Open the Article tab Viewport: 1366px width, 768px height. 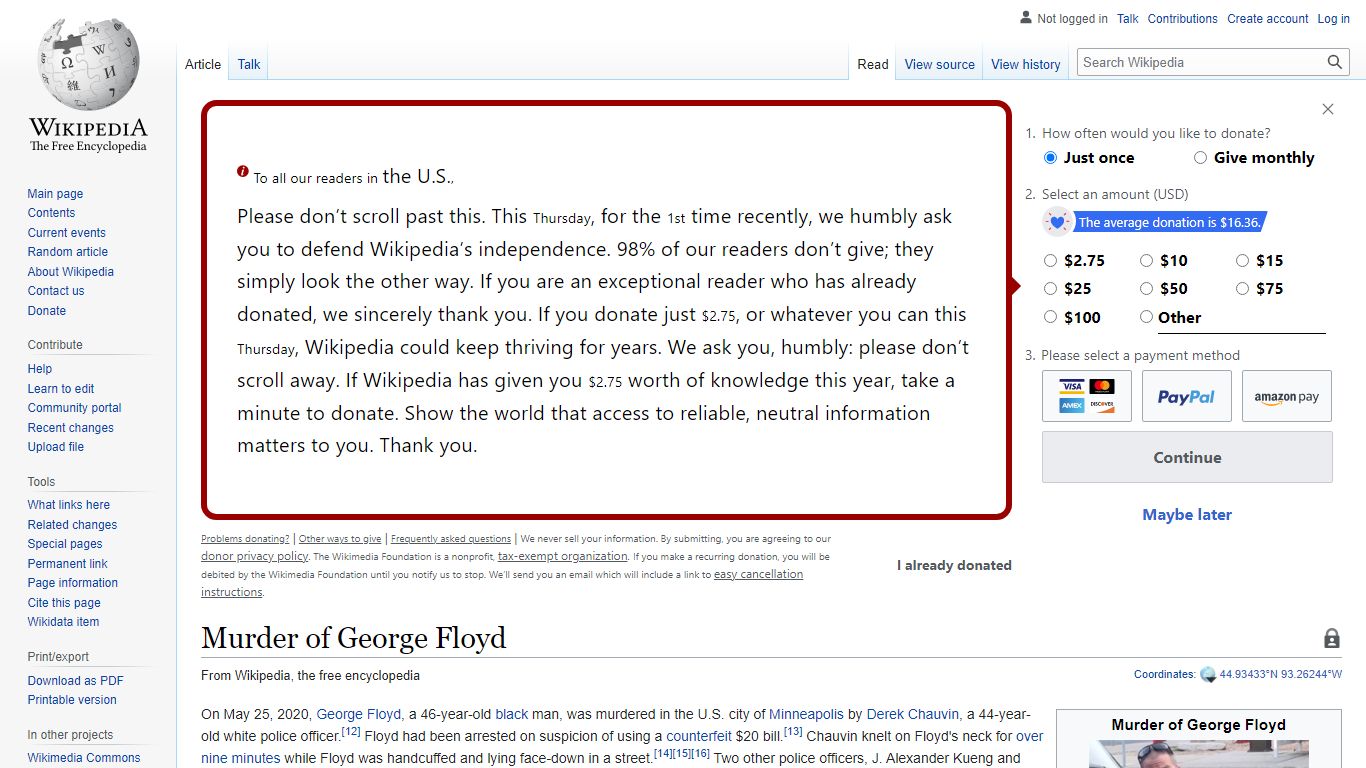(x=203, y=64)
